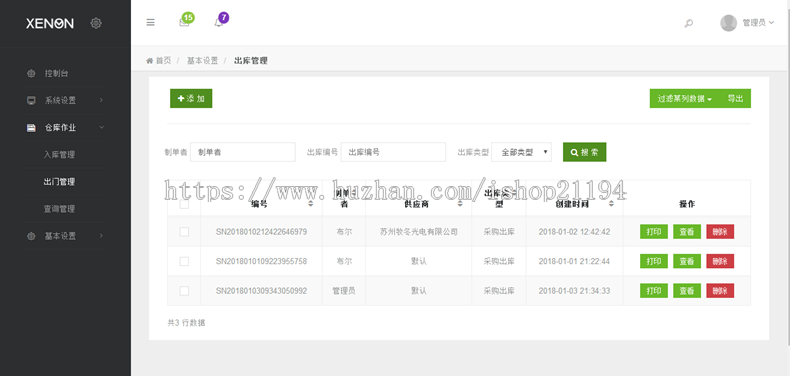Expand the 管理员 user menu
The width and height of the screenshot is (790, 376).
click(x=758, y=23)
